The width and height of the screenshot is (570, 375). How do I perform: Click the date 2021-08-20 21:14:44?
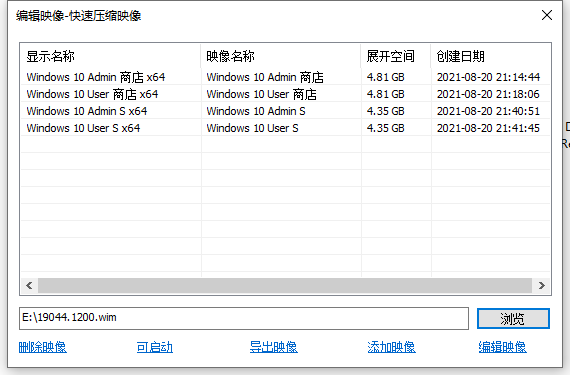(x=488, y=77)
